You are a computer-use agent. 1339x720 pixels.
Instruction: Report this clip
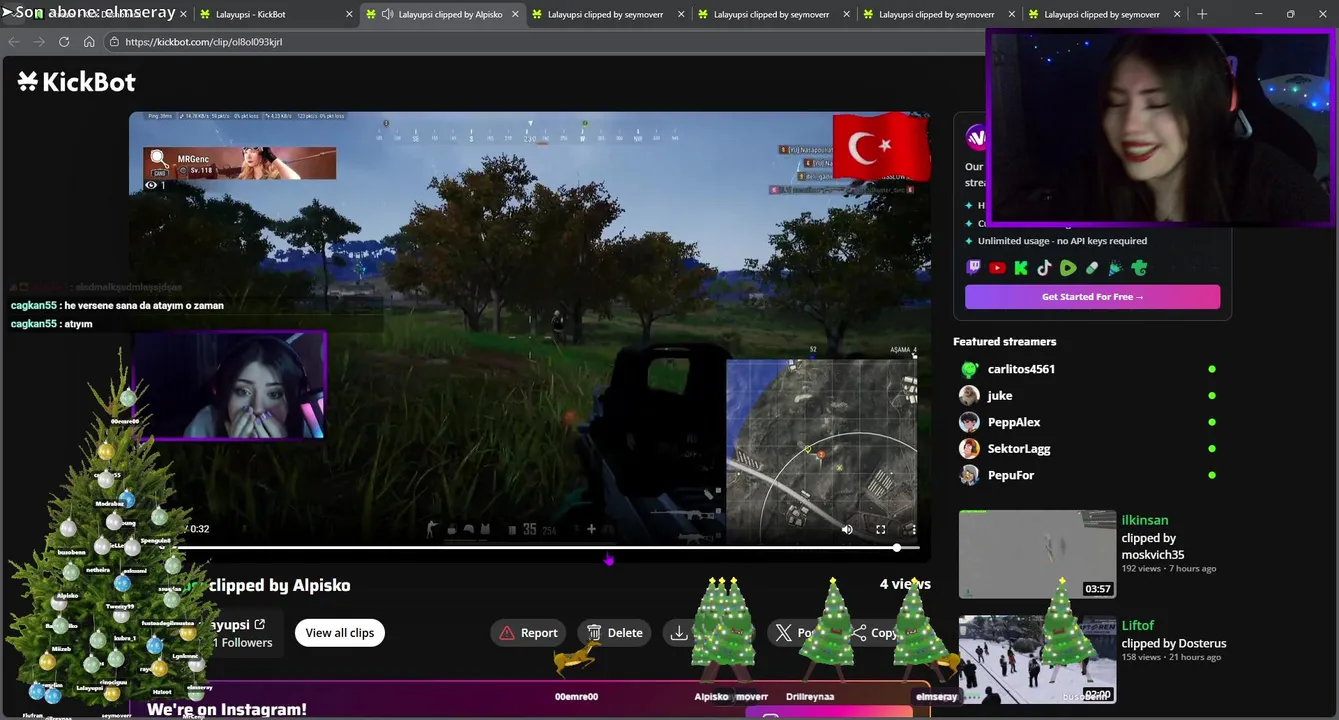click(528, 633)
